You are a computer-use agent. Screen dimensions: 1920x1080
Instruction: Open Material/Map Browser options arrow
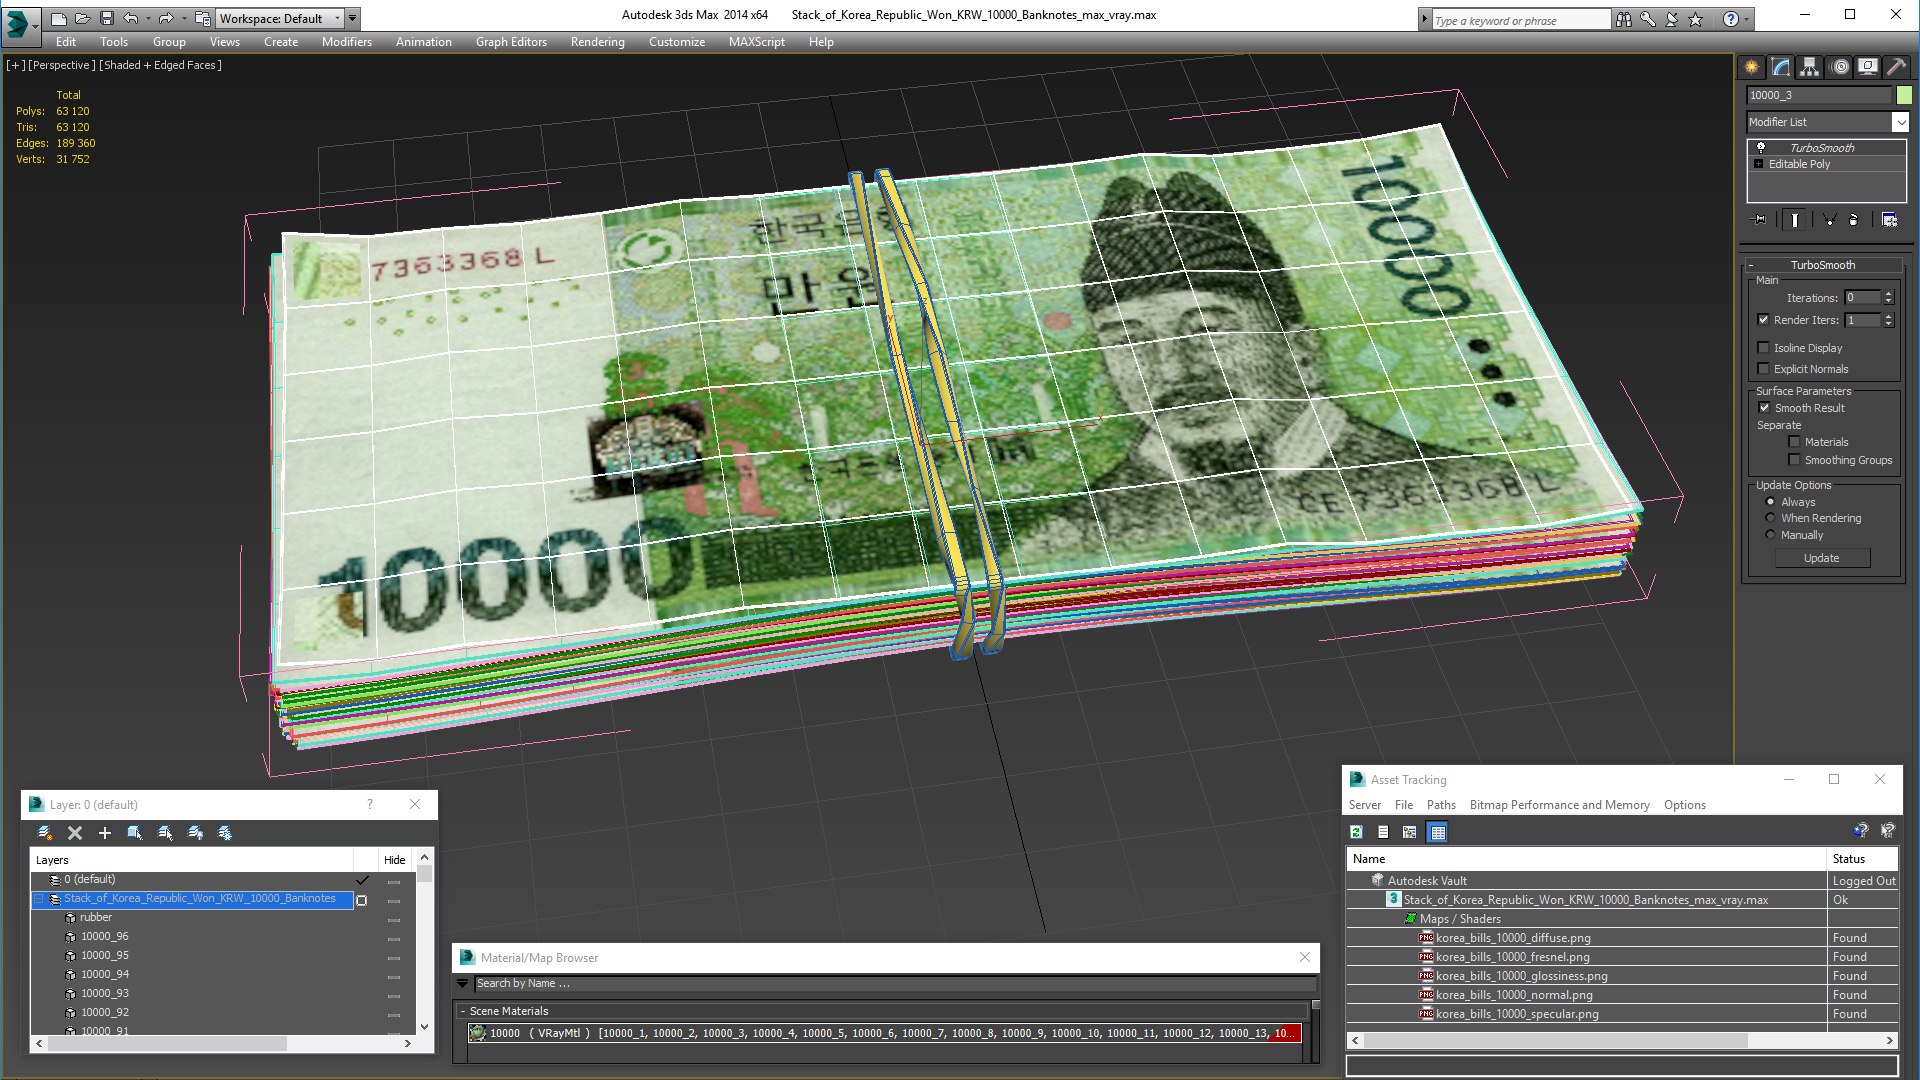pyautogui.click(x=463, y=984)
